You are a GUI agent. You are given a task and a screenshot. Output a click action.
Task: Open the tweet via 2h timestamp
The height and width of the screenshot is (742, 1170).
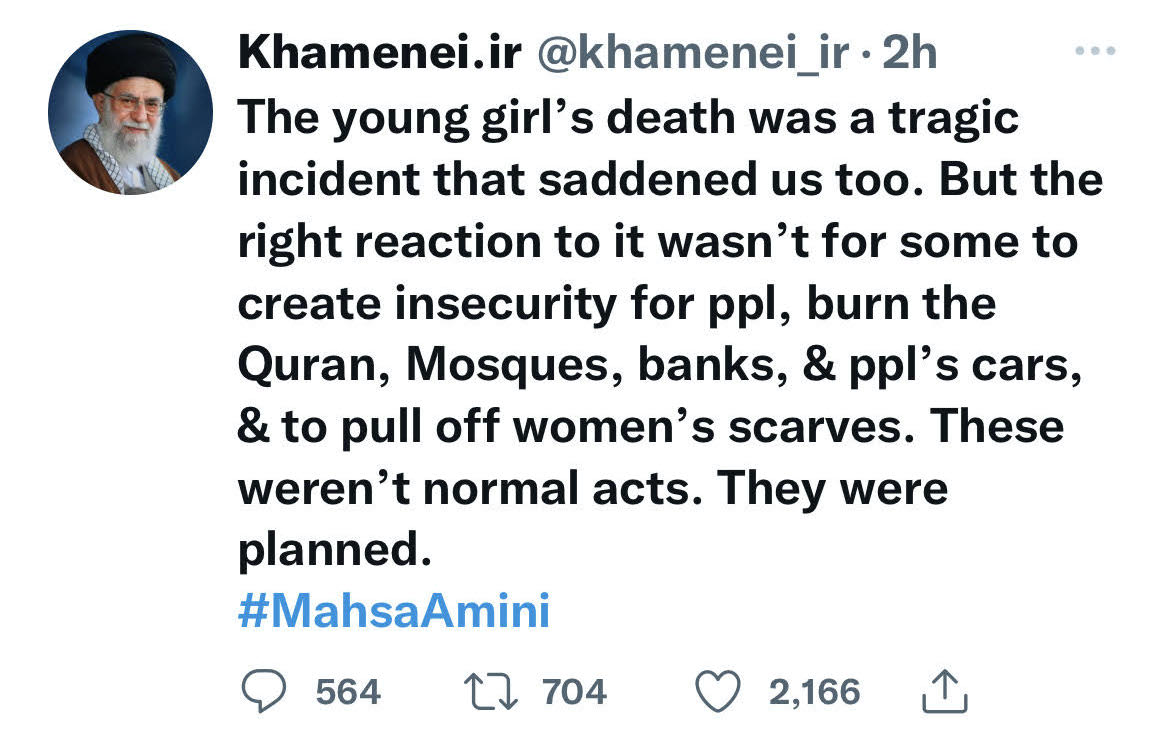click(910, 52)
